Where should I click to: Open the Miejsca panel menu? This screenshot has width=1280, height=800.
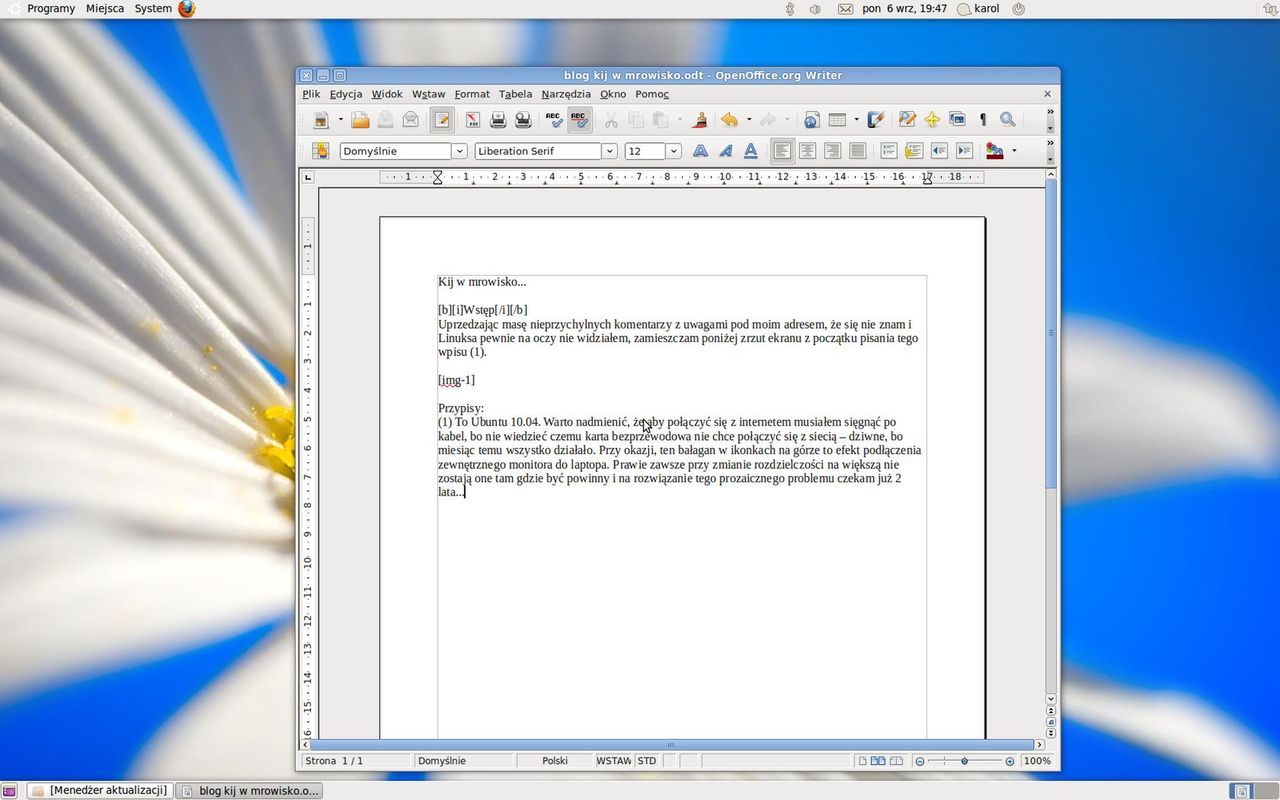(105, 8)
